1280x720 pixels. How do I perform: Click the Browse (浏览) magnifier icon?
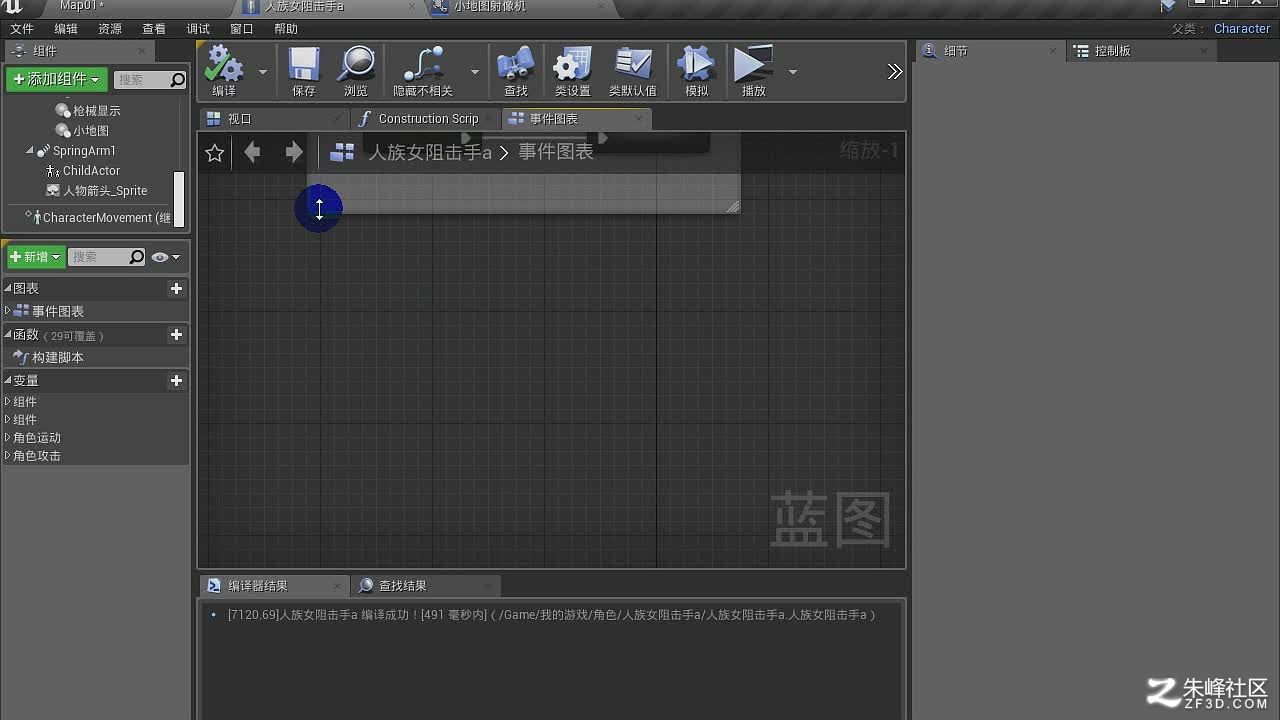(356, 65)
